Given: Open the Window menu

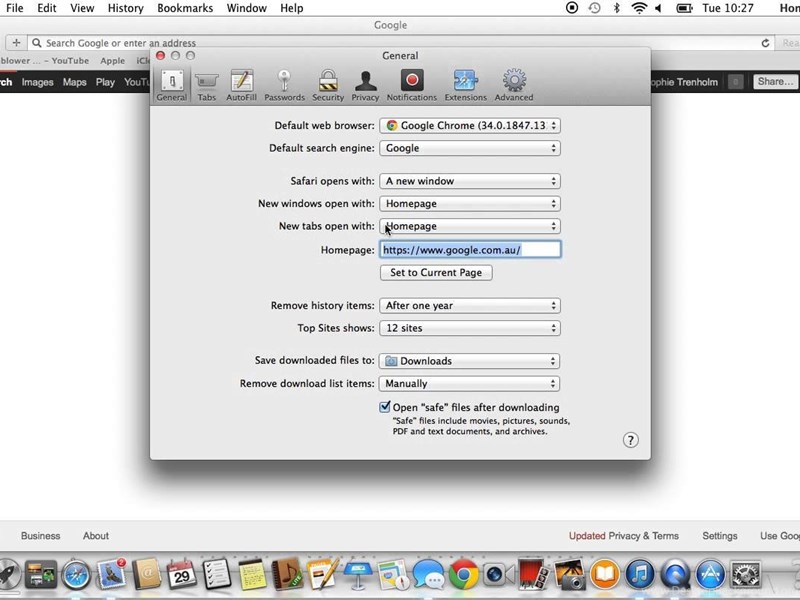Looking at the screenshot, I should tap(246, 8).
